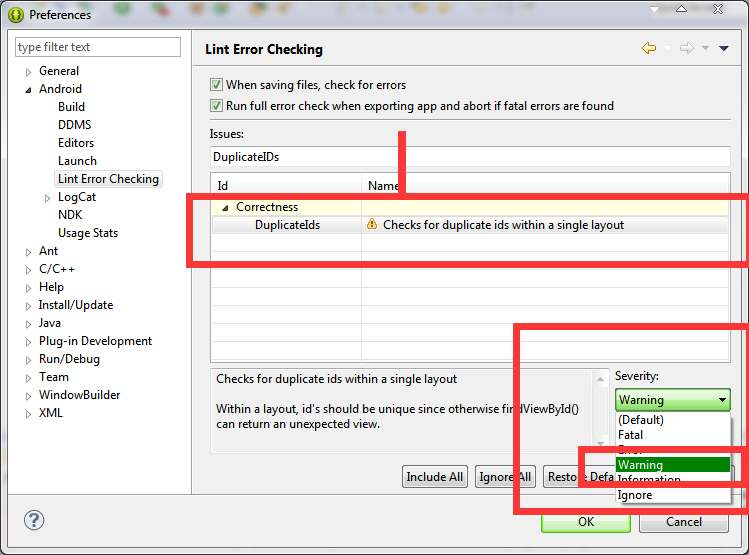Viewport: 749px width, 555px height.
Task: Toggle 'Run full error check when exporting'
Action: (216, 106)
